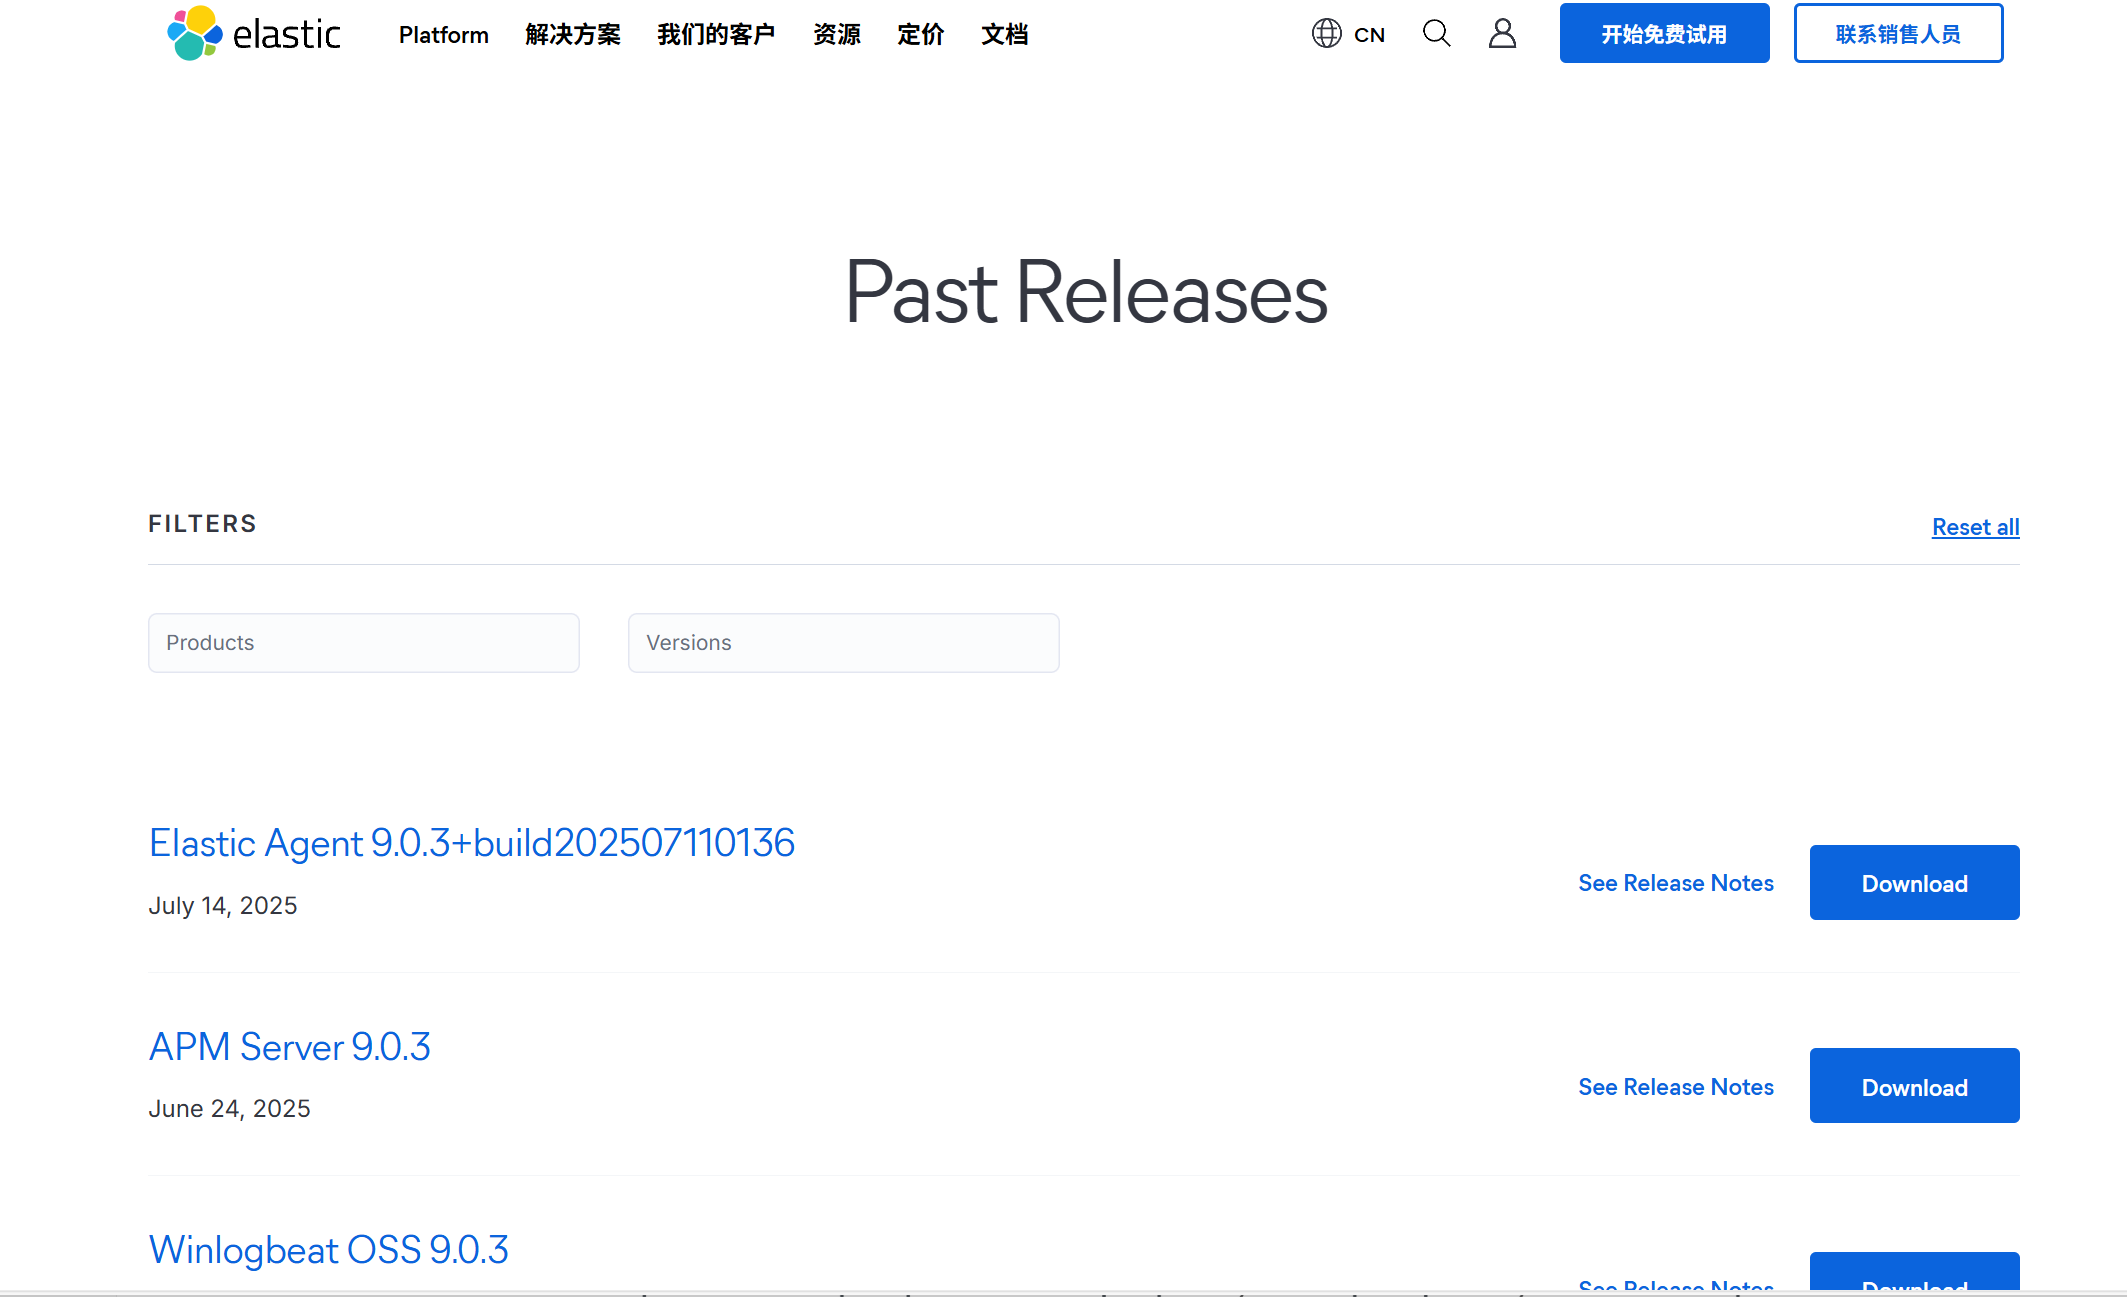Open APM Server 9.0.3 release title

[x=290, y=1047]
